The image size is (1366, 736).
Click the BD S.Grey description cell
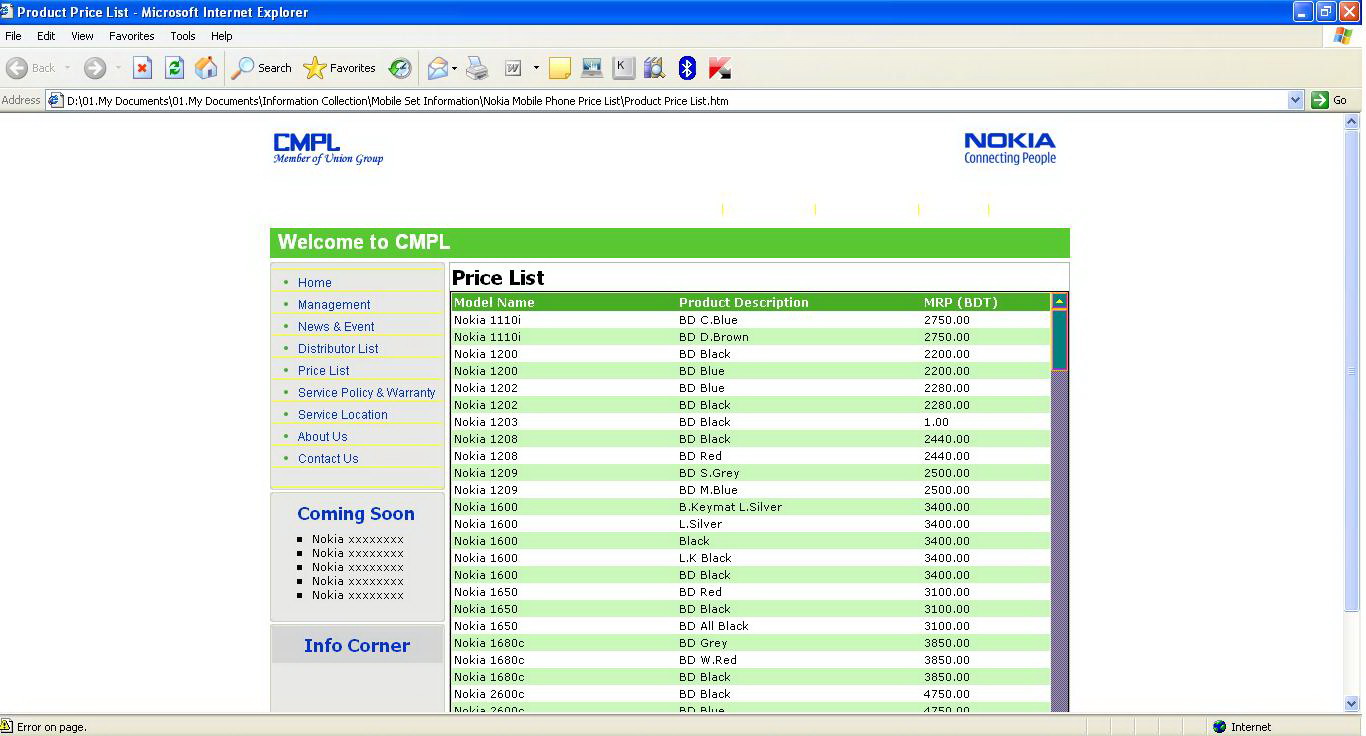[x=709, y=473]
